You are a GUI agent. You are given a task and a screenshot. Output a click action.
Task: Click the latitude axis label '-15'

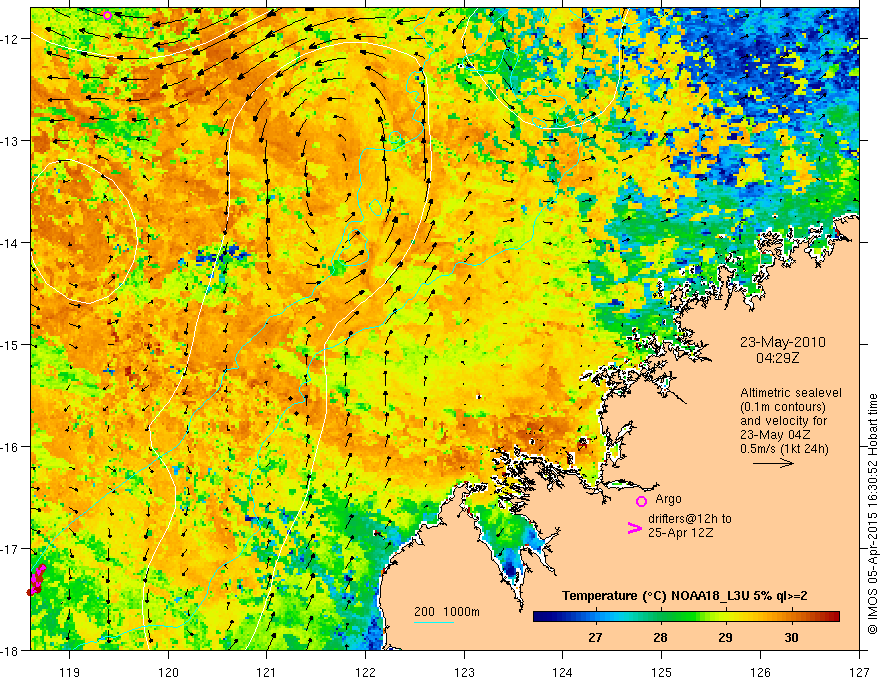(x=10, y=344)
